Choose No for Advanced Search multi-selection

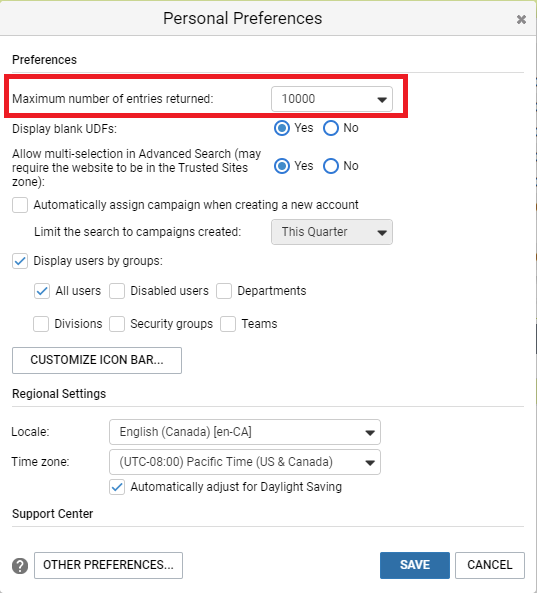pos(331,166)
